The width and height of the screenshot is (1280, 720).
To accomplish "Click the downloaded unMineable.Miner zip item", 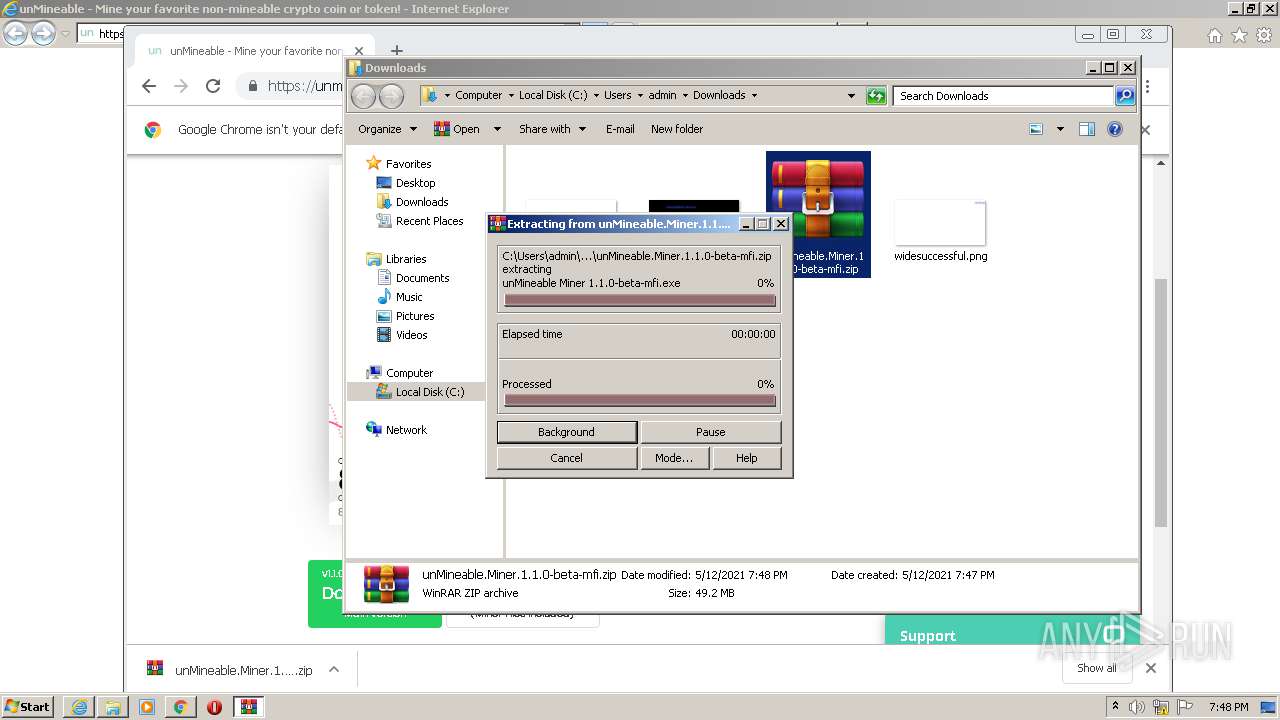I will pos(230,670).
